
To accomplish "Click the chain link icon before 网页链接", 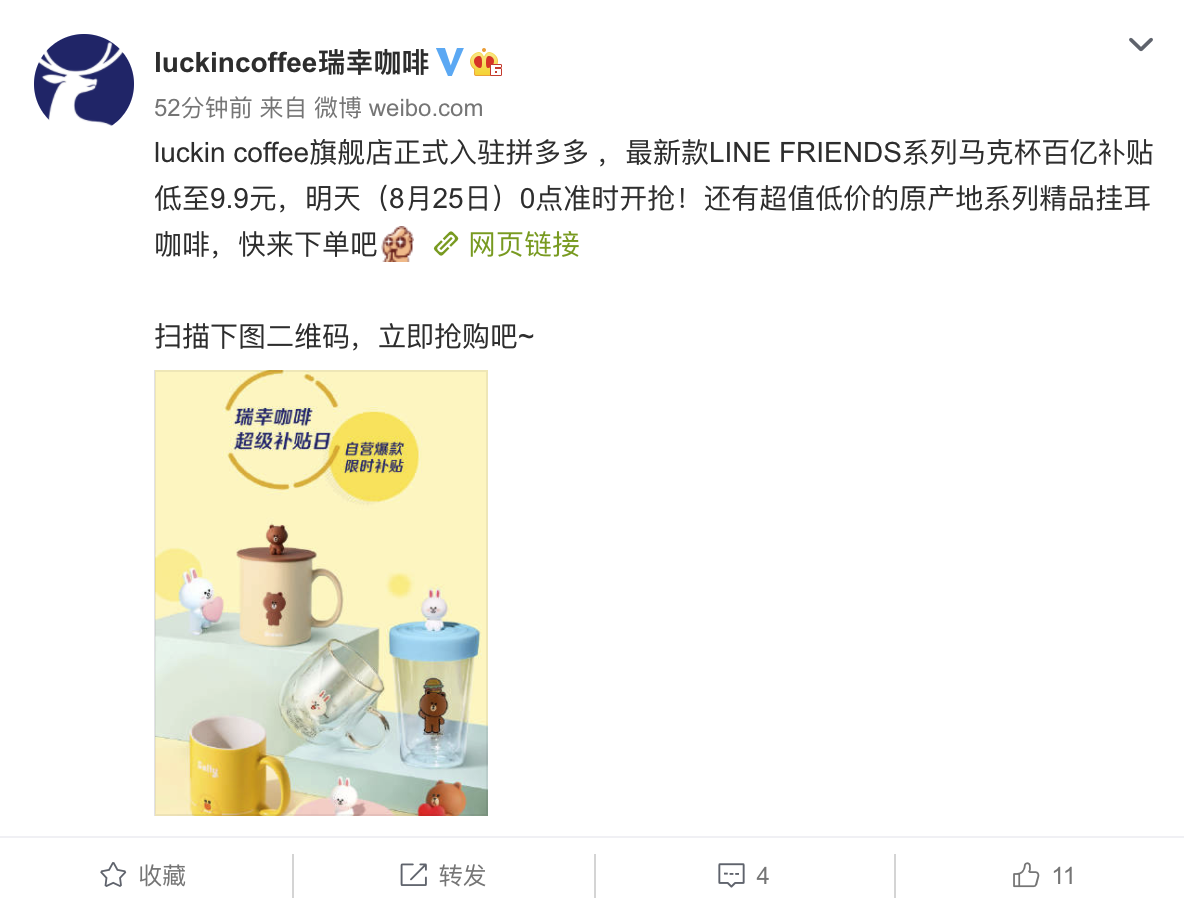I will point(446,245).
